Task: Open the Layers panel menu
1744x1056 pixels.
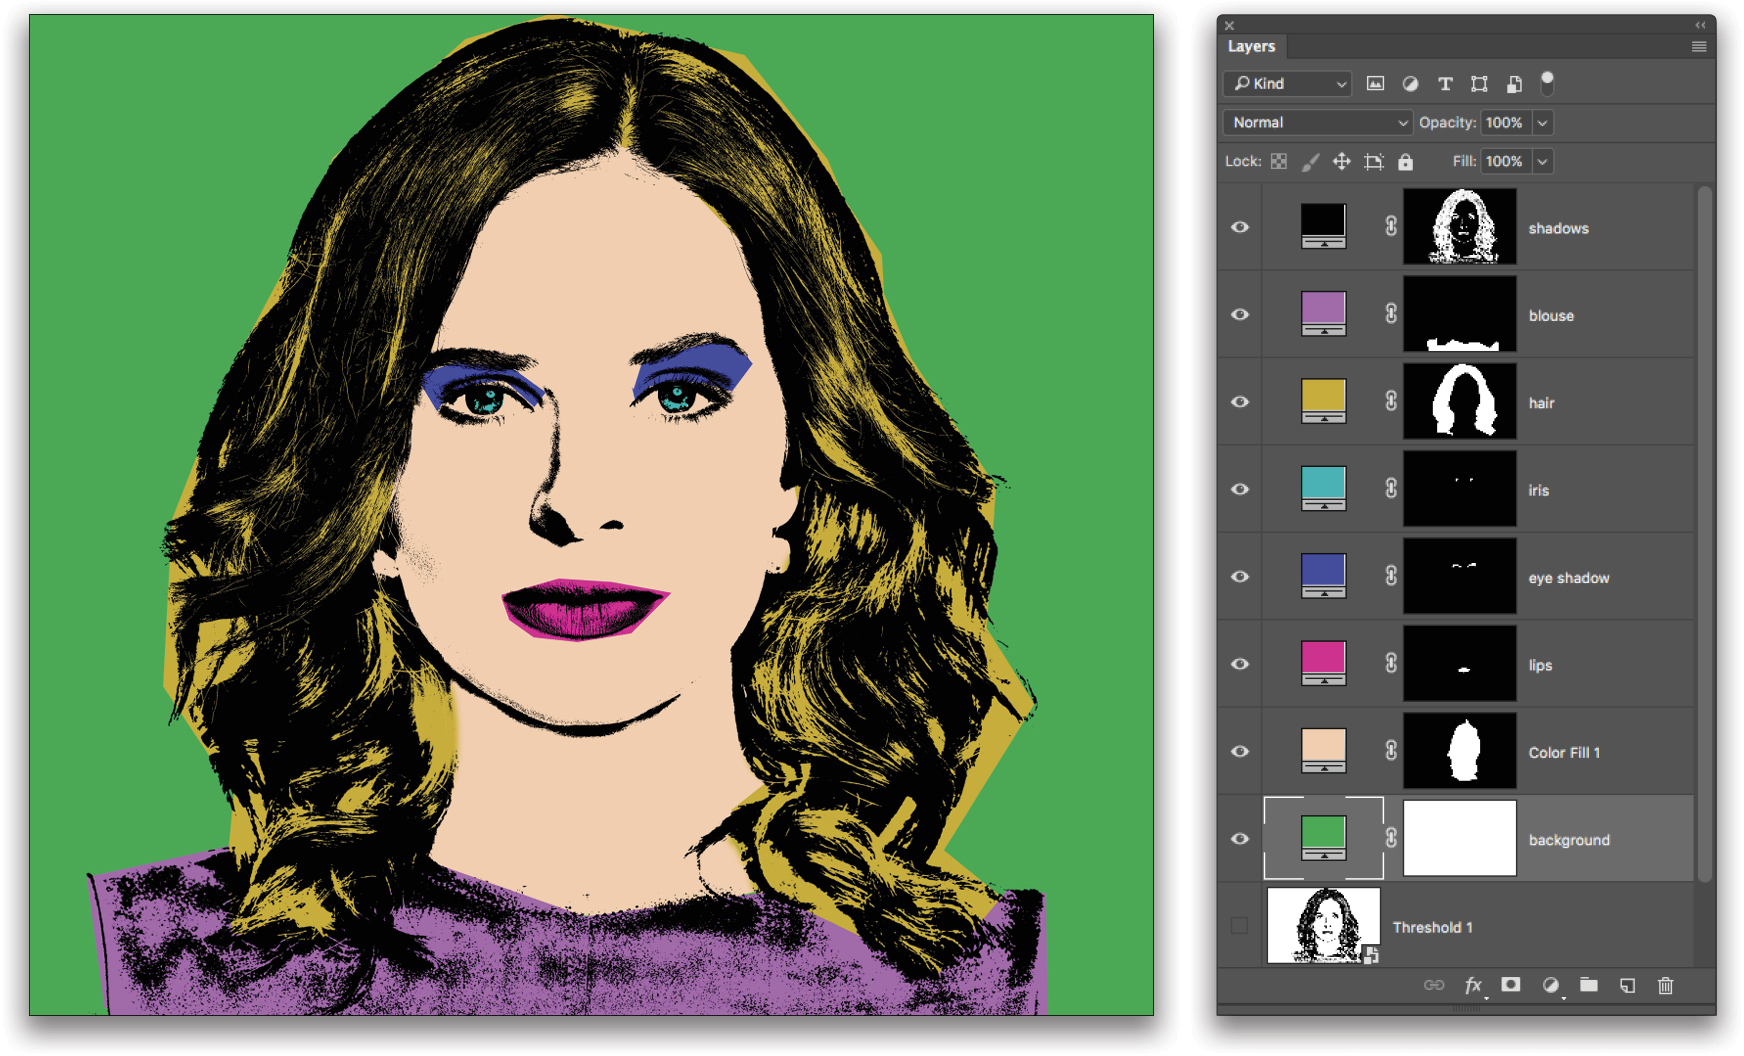Action: (1698, 46)
